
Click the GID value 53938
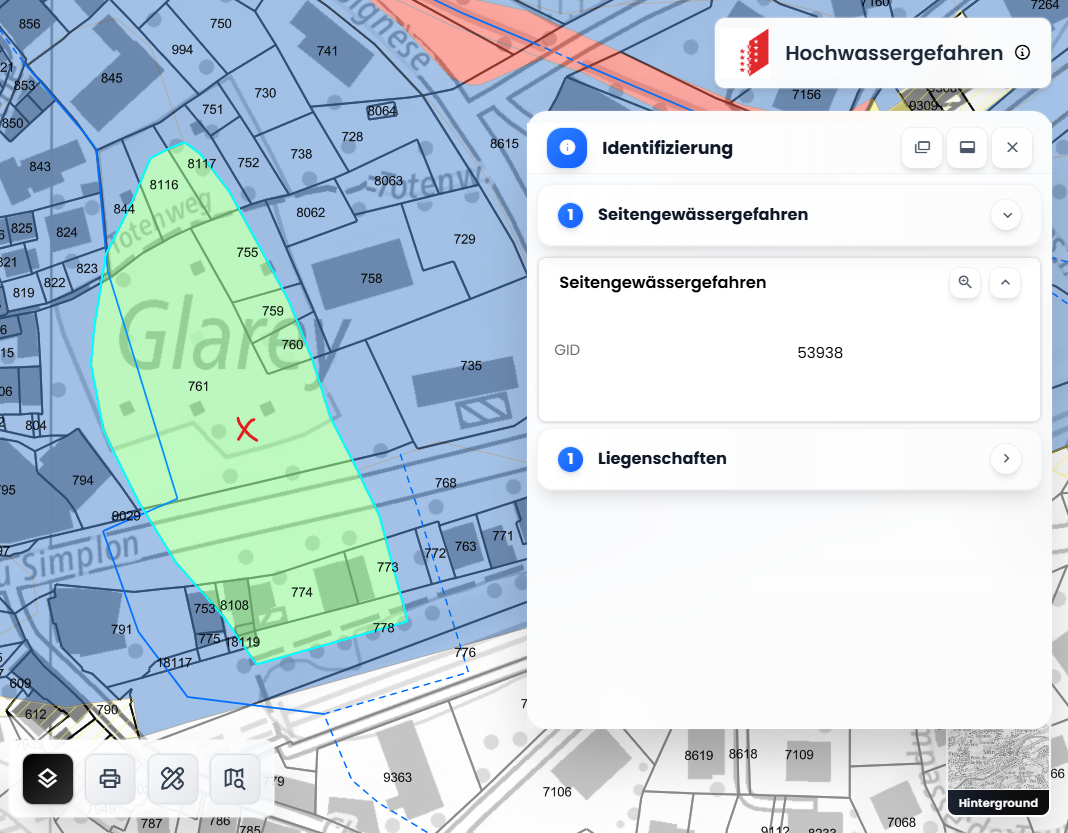pos(820,352)
